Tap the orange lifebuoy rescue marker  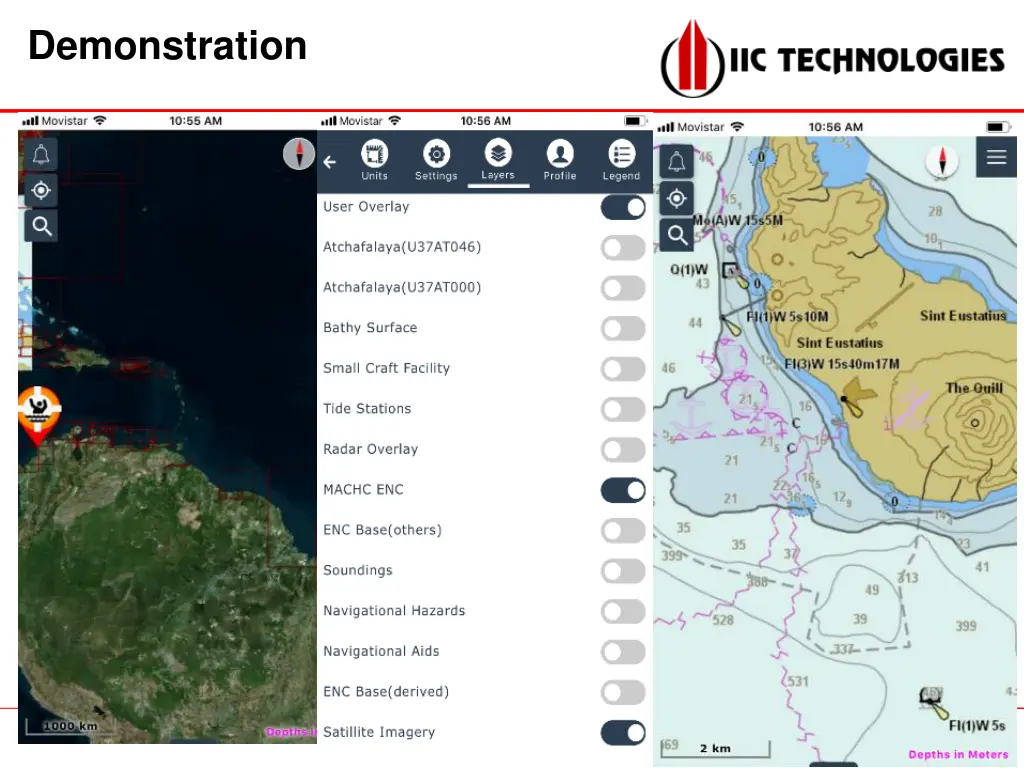(x=40, y=411)
